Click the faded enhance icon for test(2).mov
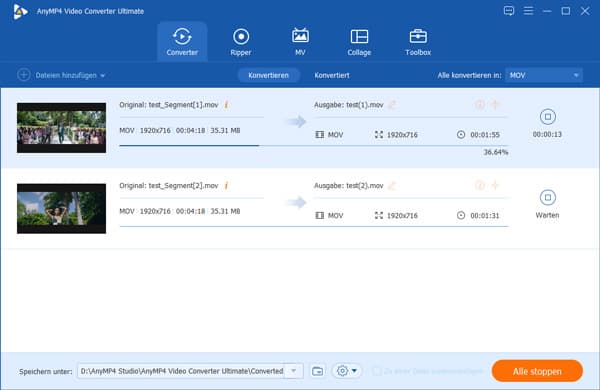600x390 pixels. coord(496,186)
